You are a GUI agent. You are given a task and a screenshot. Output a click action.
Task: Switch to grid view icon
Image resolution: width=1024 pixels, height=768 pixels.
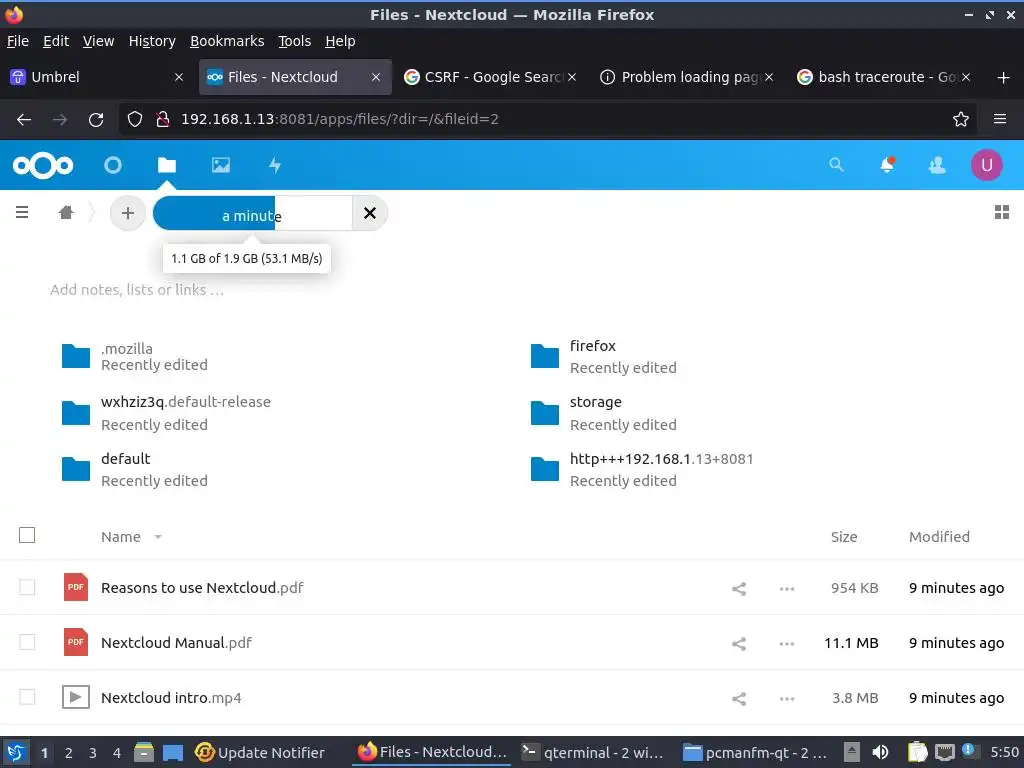tap(1001, 212)
